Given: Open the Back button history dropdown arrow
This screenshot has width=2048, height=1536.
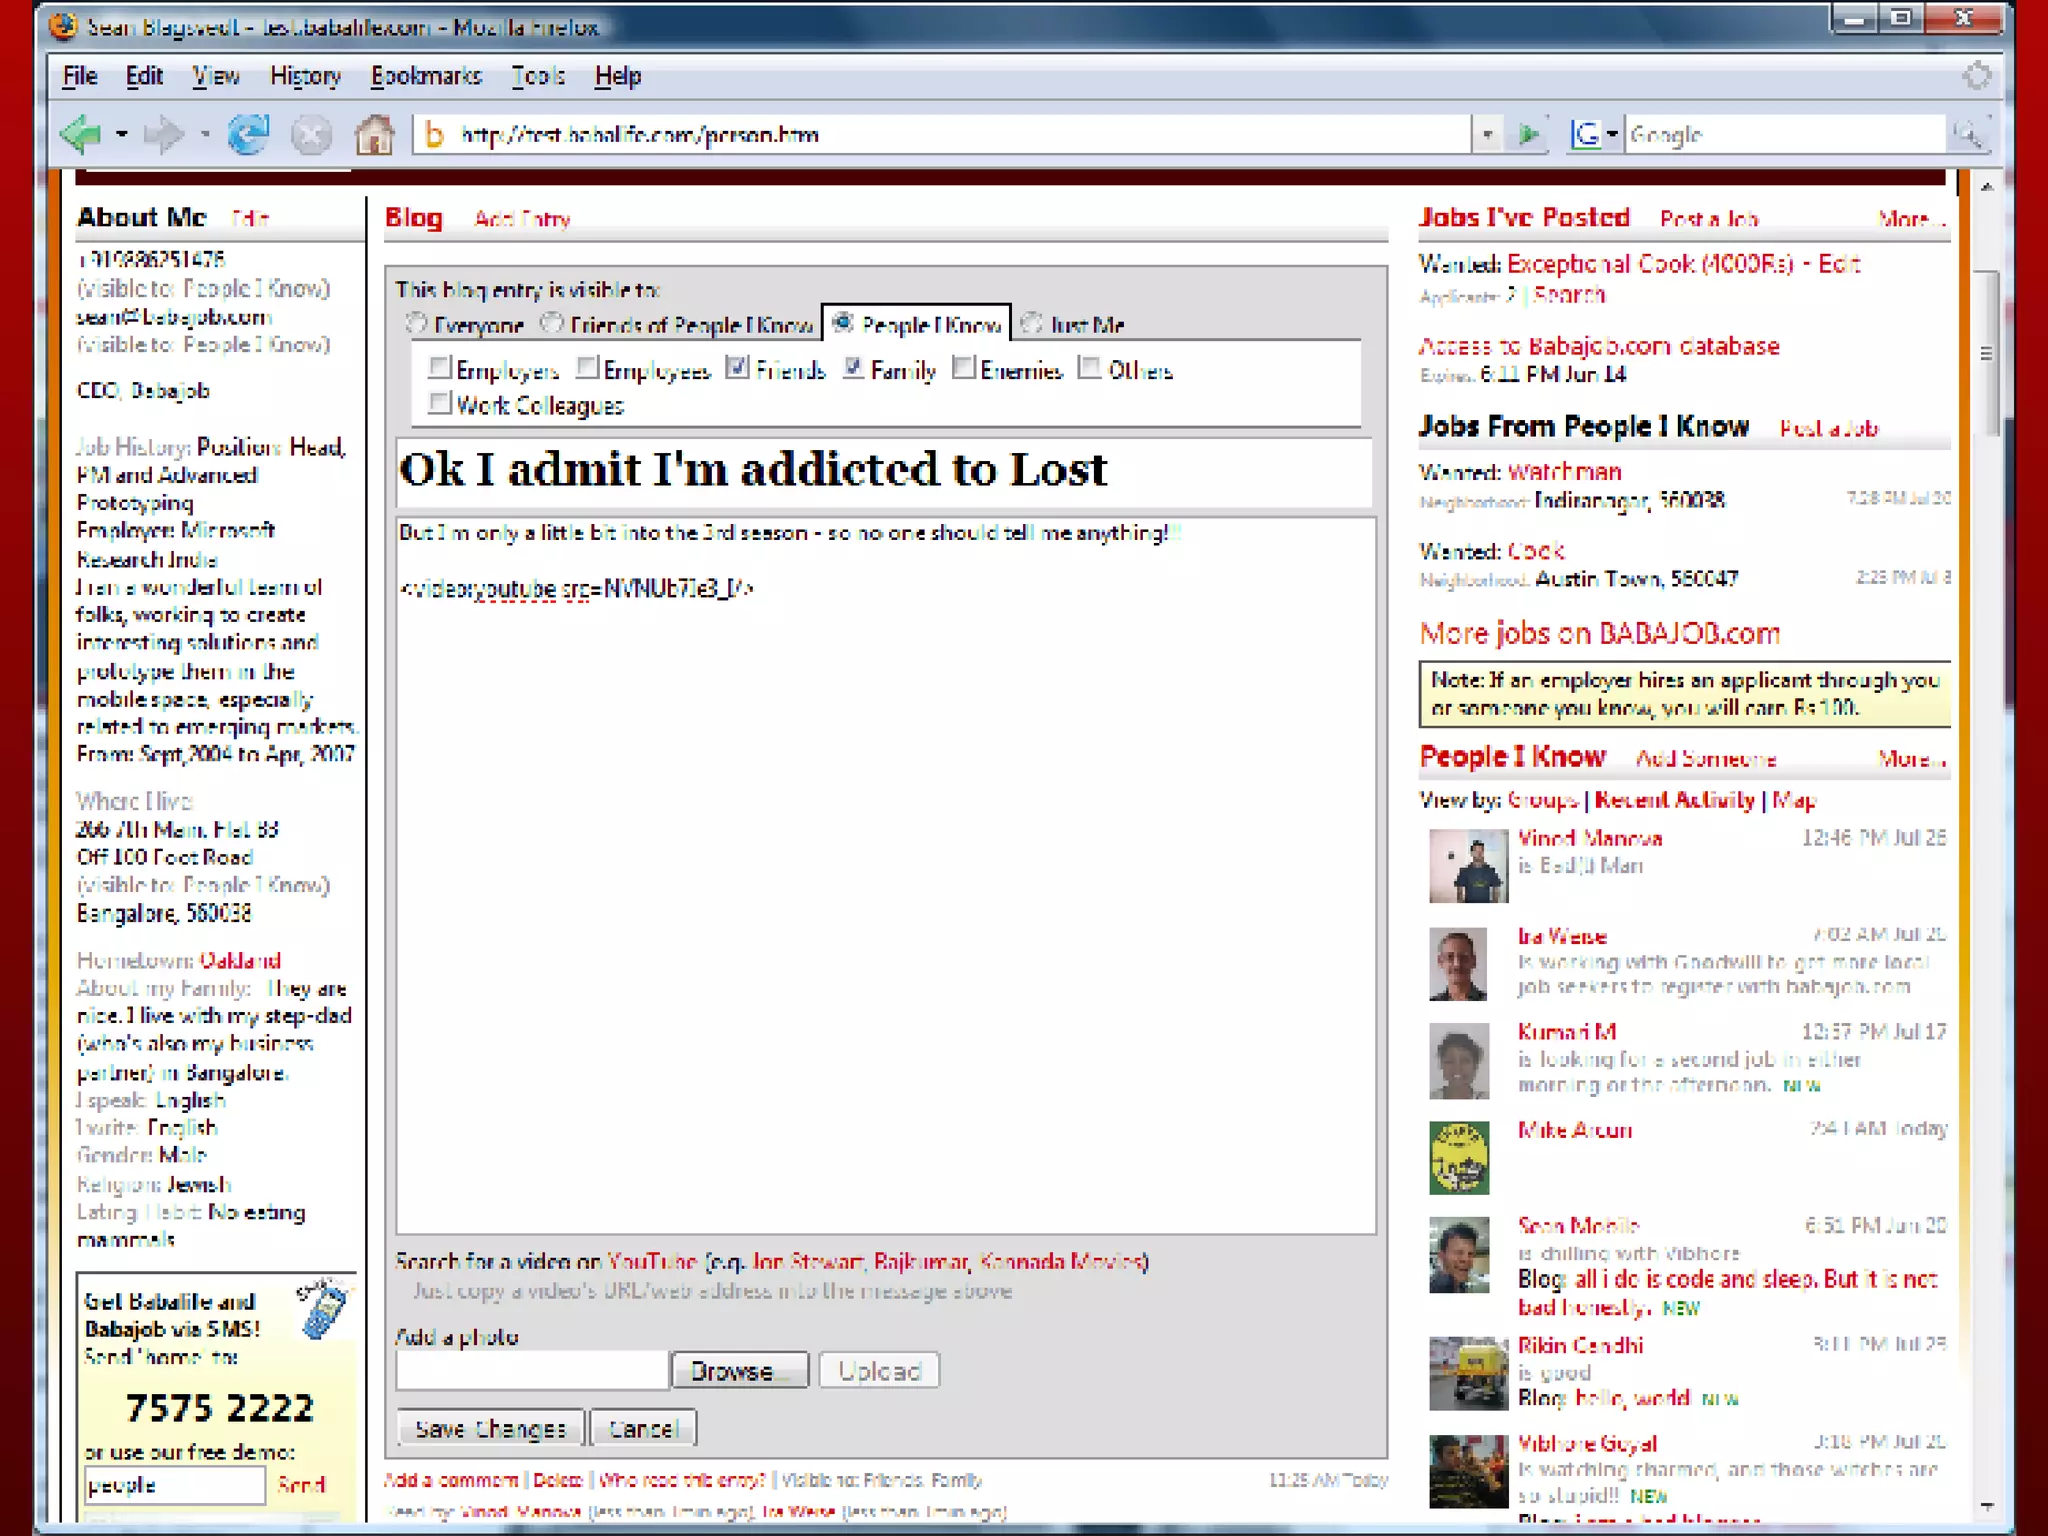Looking at the screenshot, I should point(122,134).
